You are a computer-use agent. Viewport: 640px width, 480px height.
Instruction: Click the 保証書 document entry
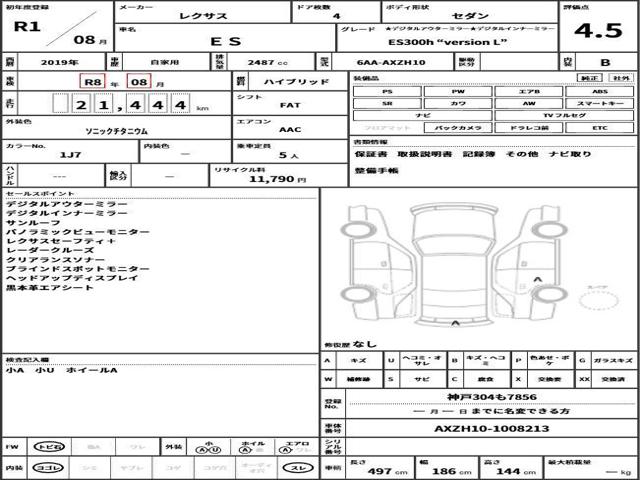pos(371,154)
